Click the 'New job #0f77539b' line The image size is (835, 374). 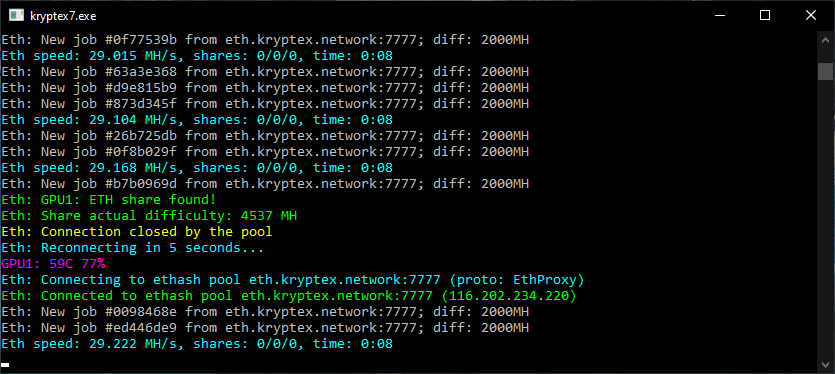point(265,40)
